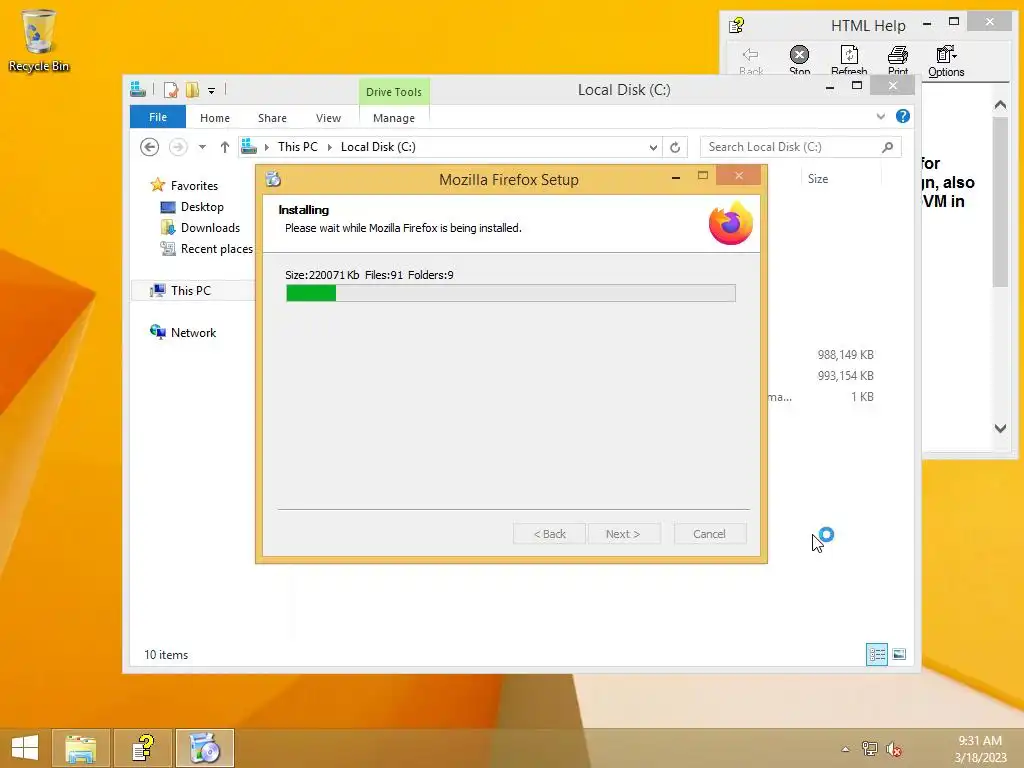1024x768 pixels.
Task: Select Network in navigation pane
Action: [x=193, y=332]
